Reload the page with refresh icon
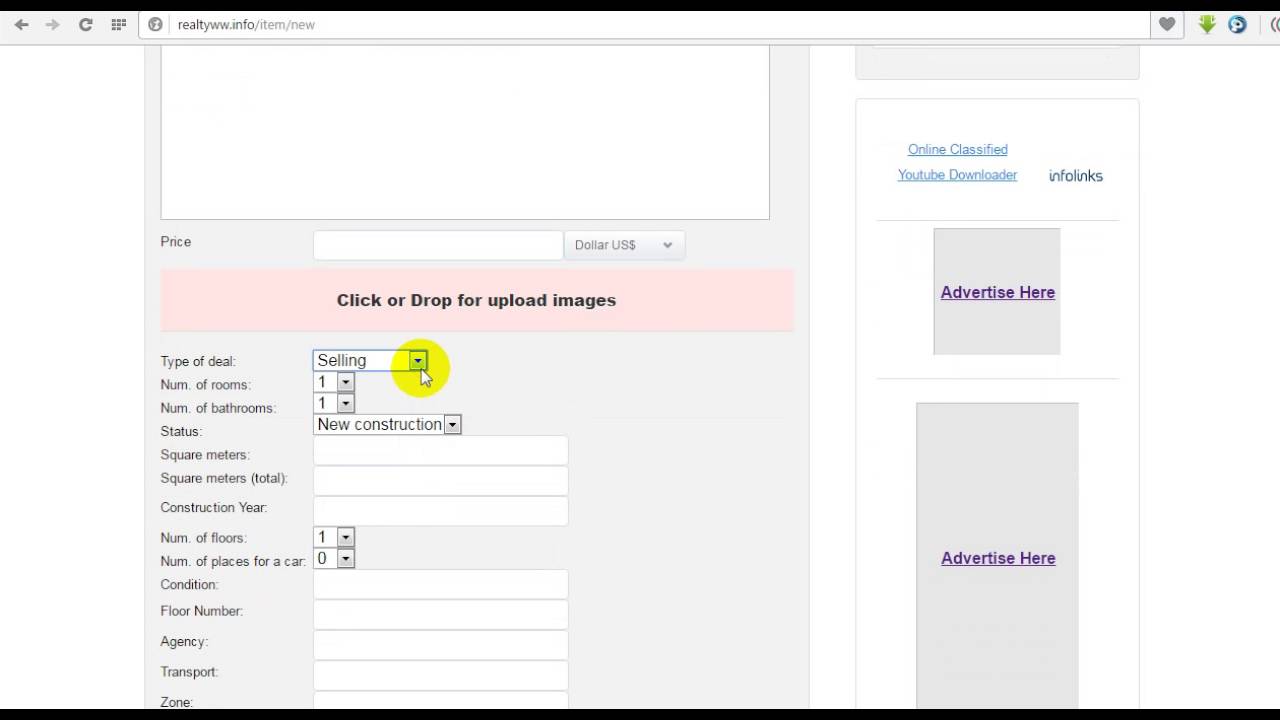The image size is (1280, 720). point(86,24)
